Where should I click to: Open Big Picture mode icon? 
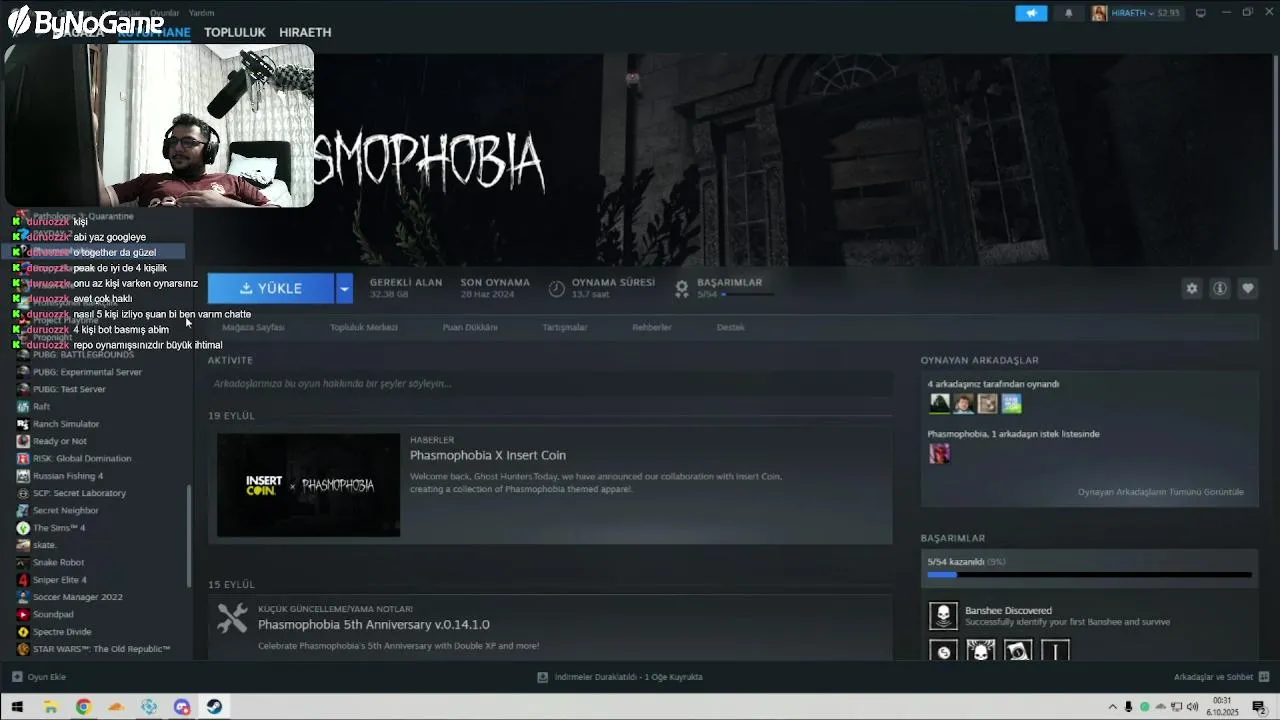pos(1201,13)
